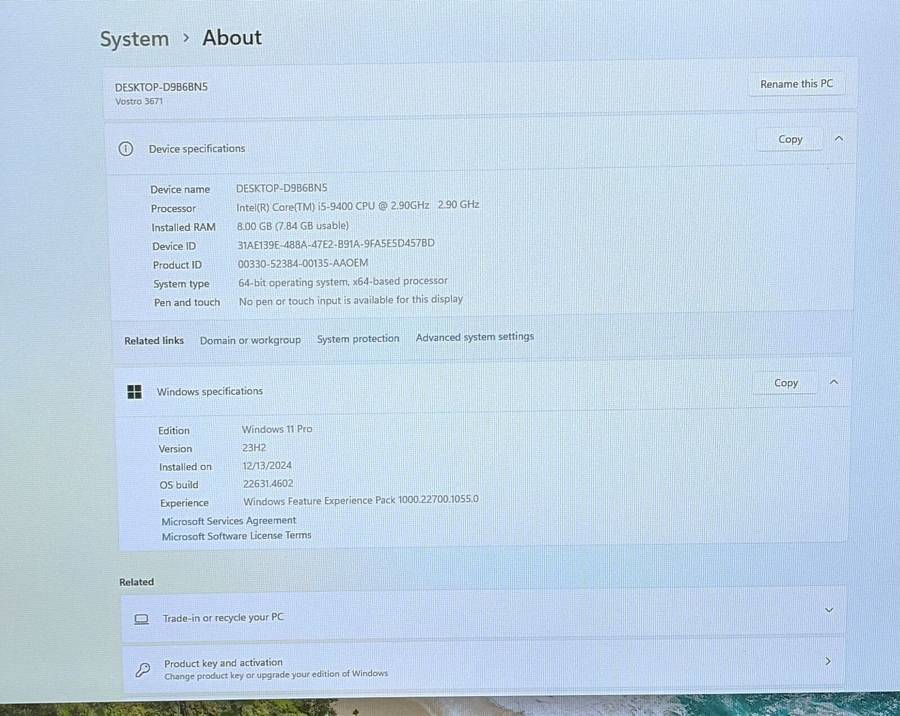The height and width of the screenshot is (716, 900).
Task: Click the Product key icon
Action: click(x=143, y=669)
